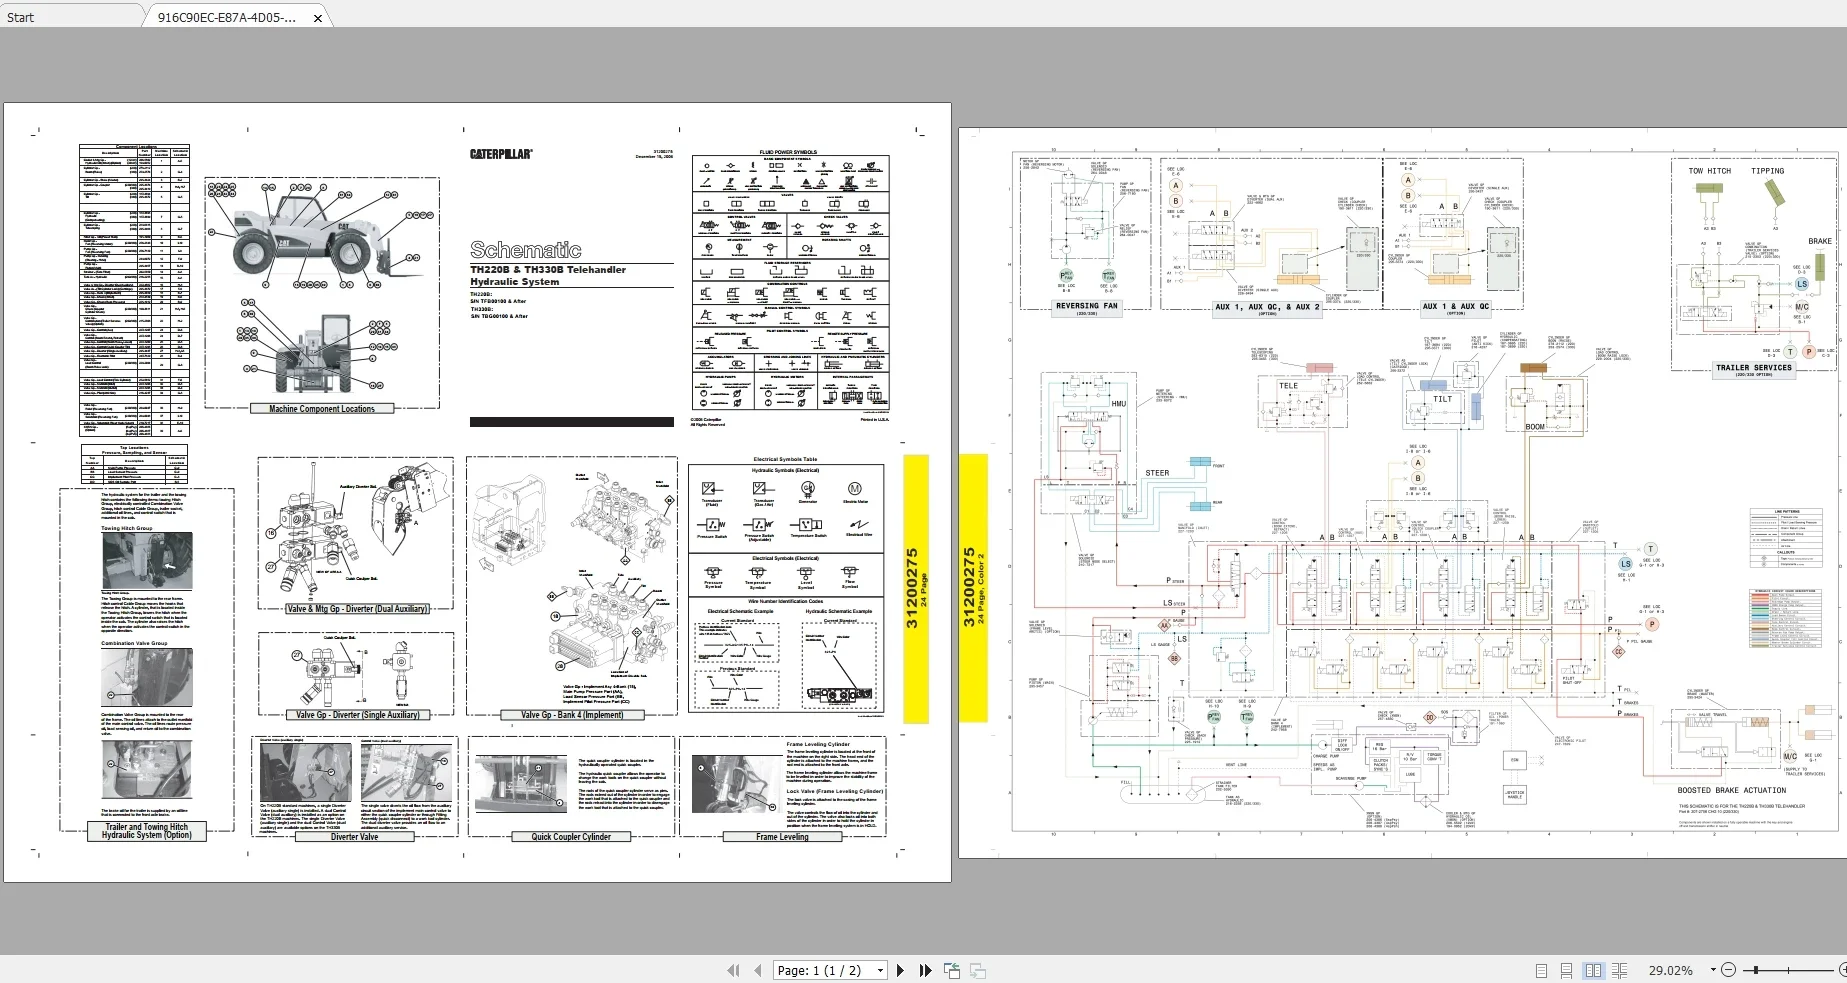This screenshot has height=983, width=1847.
Task: Click the 29.02% zoom value field
Action: (x=1670, y=970)
